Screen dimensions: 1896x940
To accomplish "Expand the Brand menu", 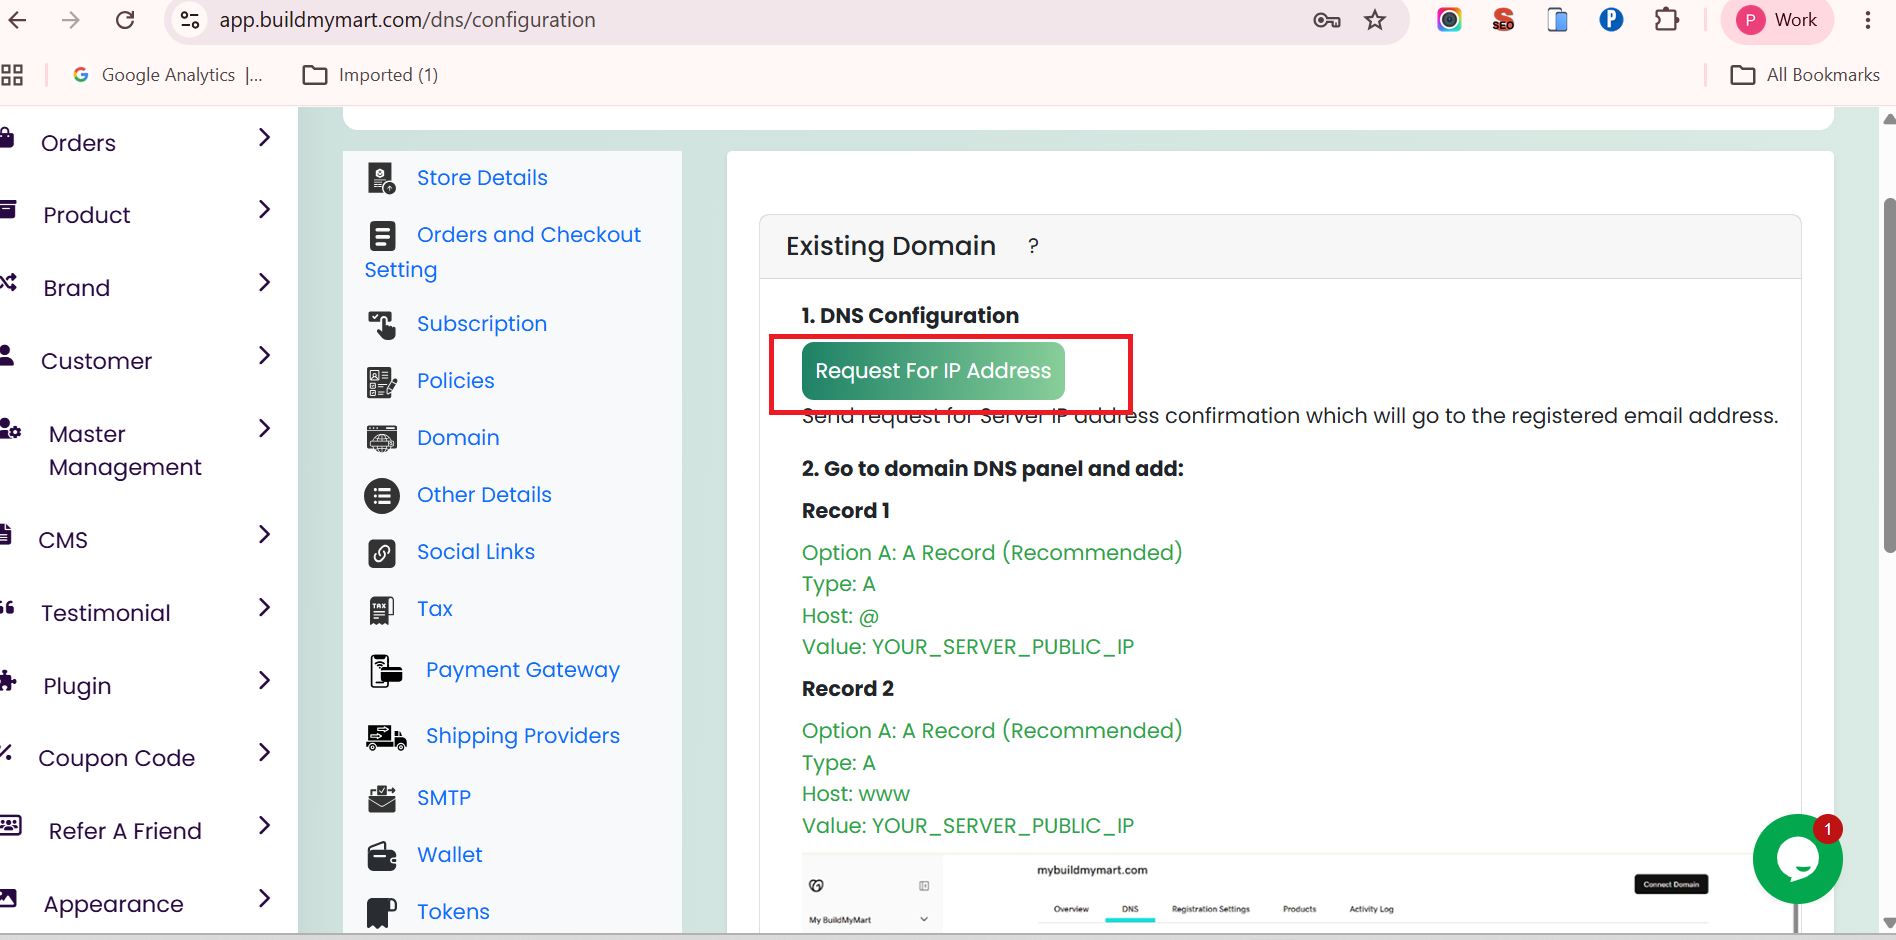I will click(x=264, y=283).
